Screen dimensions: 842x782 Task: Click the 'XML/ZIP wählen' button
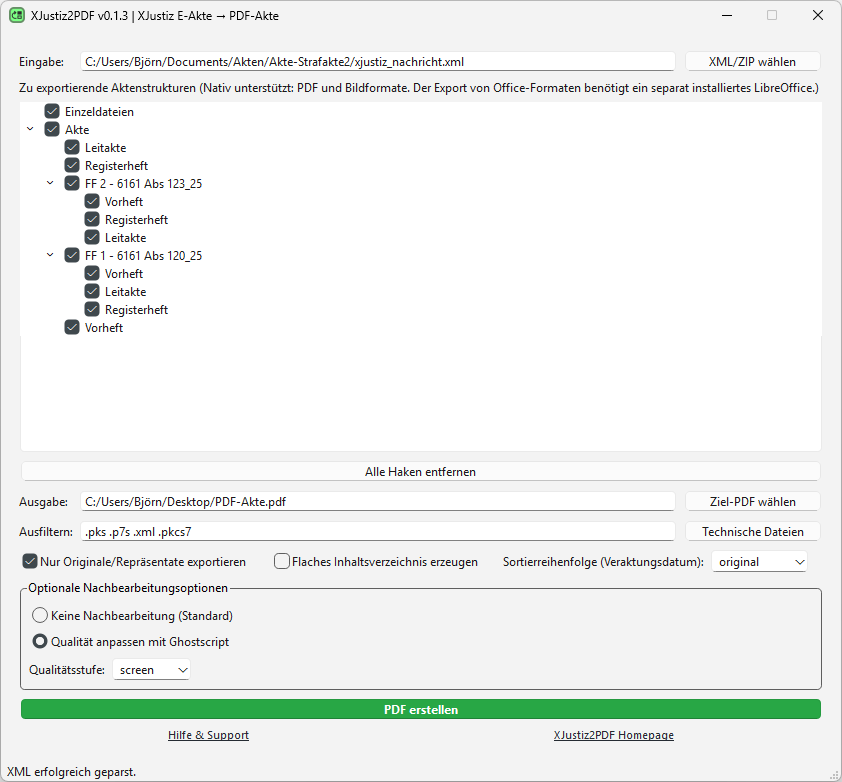pos(751,61)
